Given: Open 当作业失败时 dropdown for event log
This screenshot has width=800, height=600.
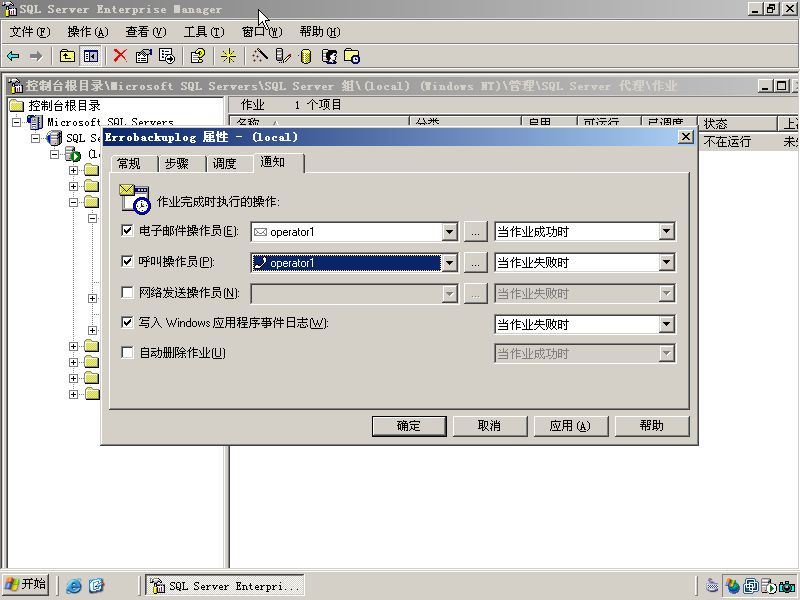Looking at the screenshot, I should tap(666, 324).
